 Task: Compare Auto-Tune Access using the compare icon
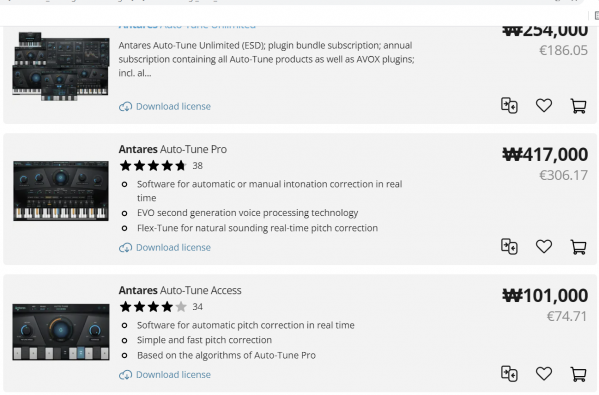(x=509, y=374)
